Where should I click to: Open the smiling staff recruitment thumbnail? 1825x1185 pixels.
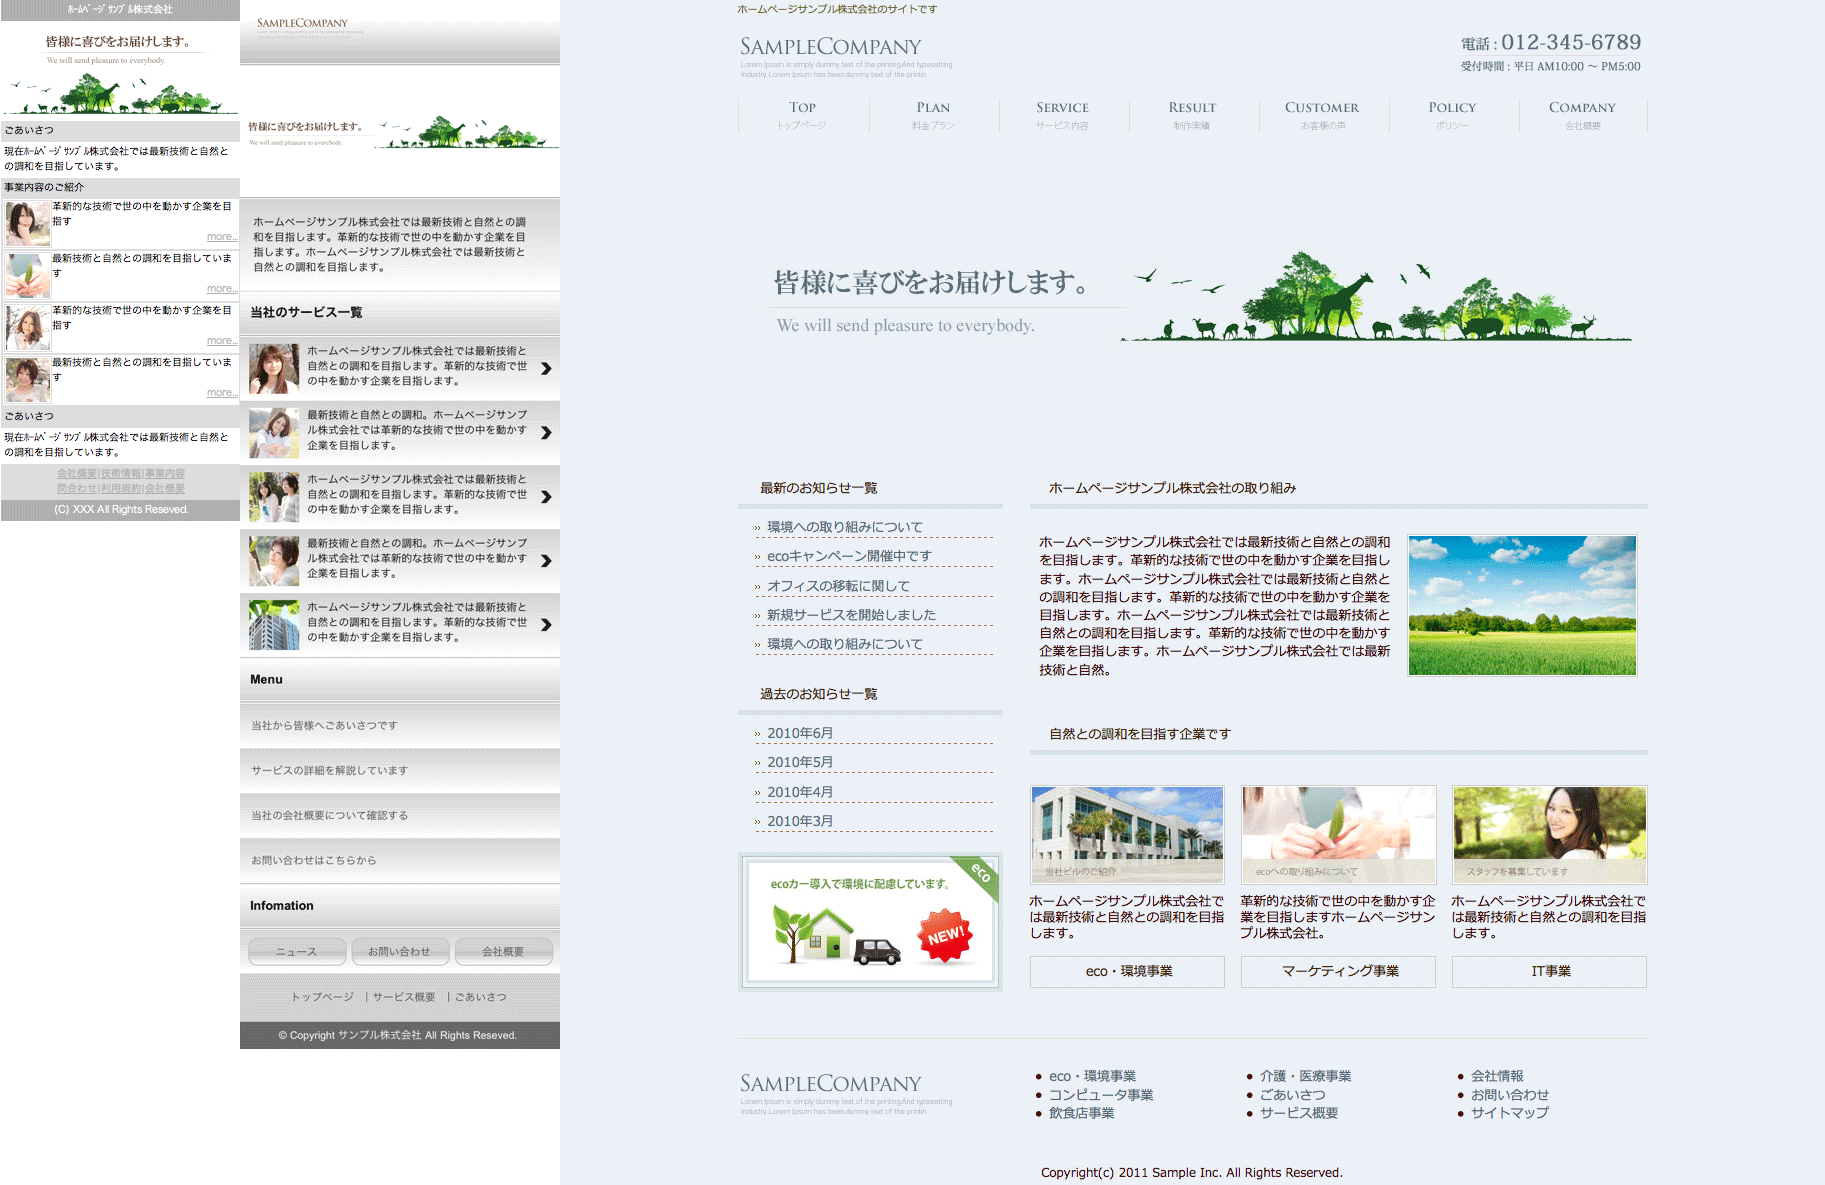coord(1548,834)
